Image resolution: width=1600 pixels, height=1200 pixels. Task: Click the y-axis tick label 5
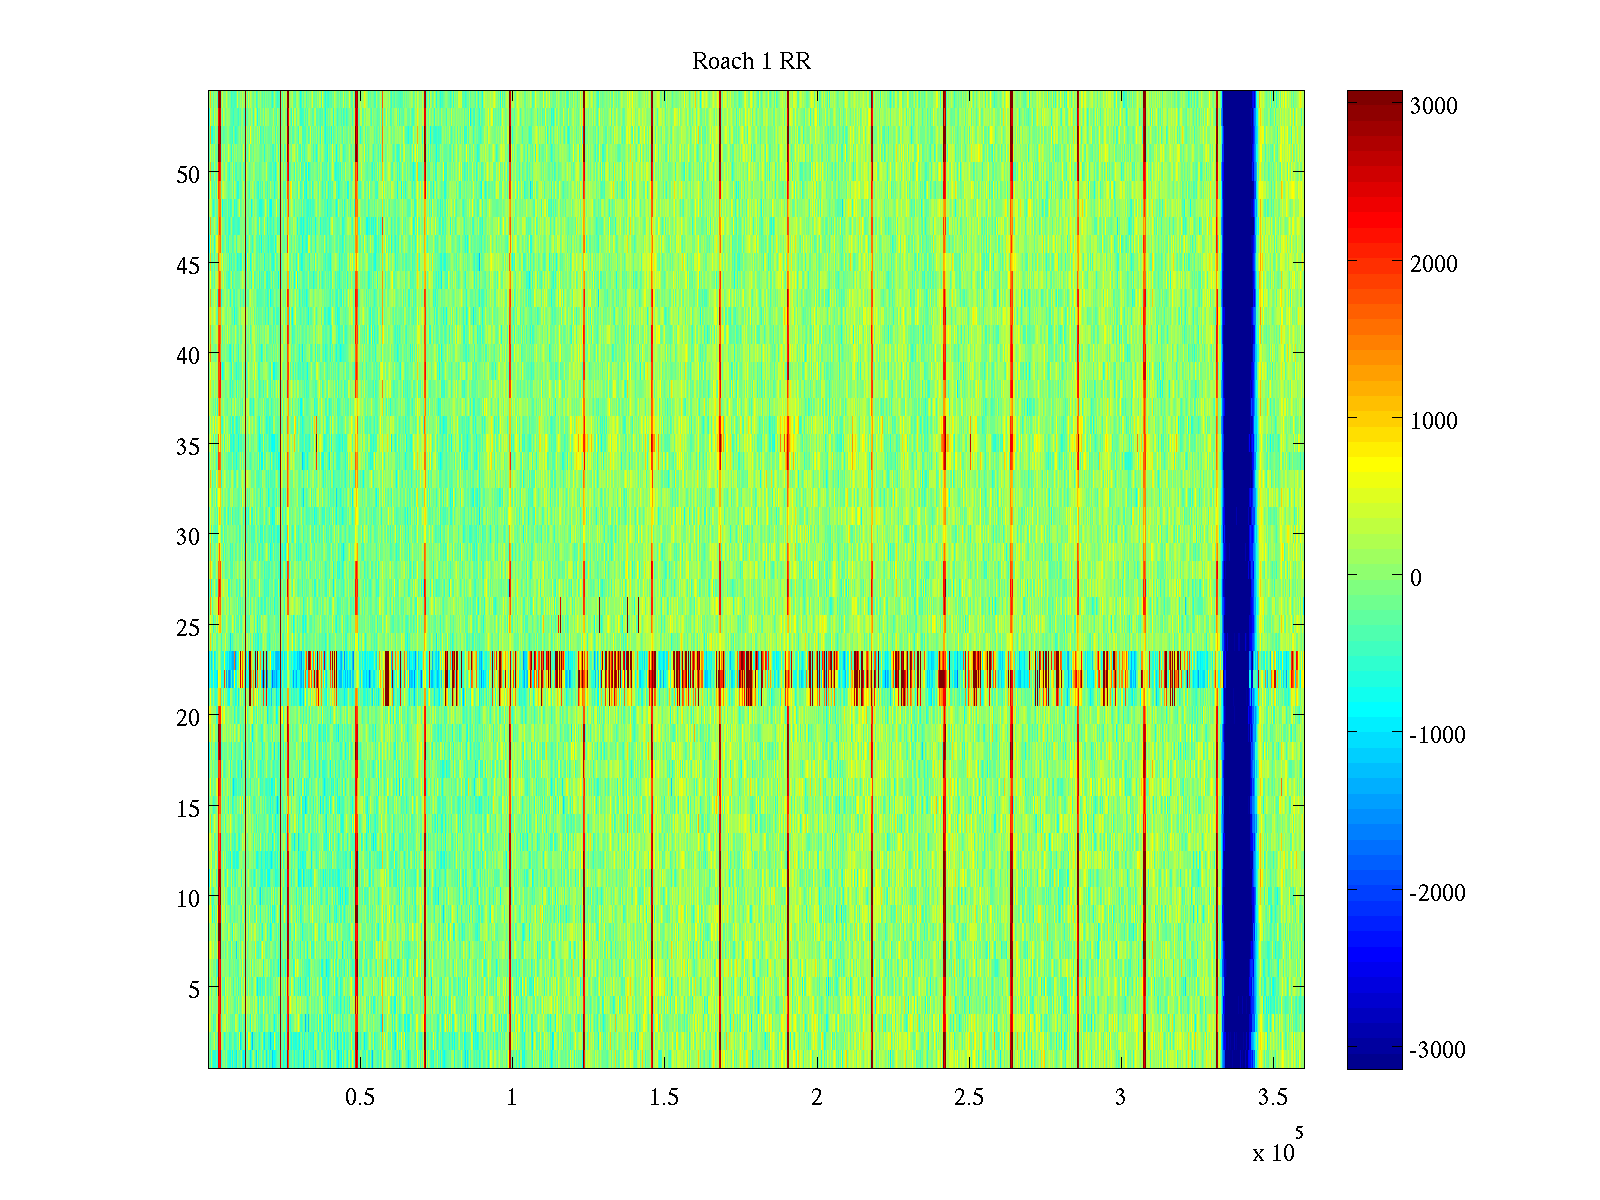pos(194,989)
